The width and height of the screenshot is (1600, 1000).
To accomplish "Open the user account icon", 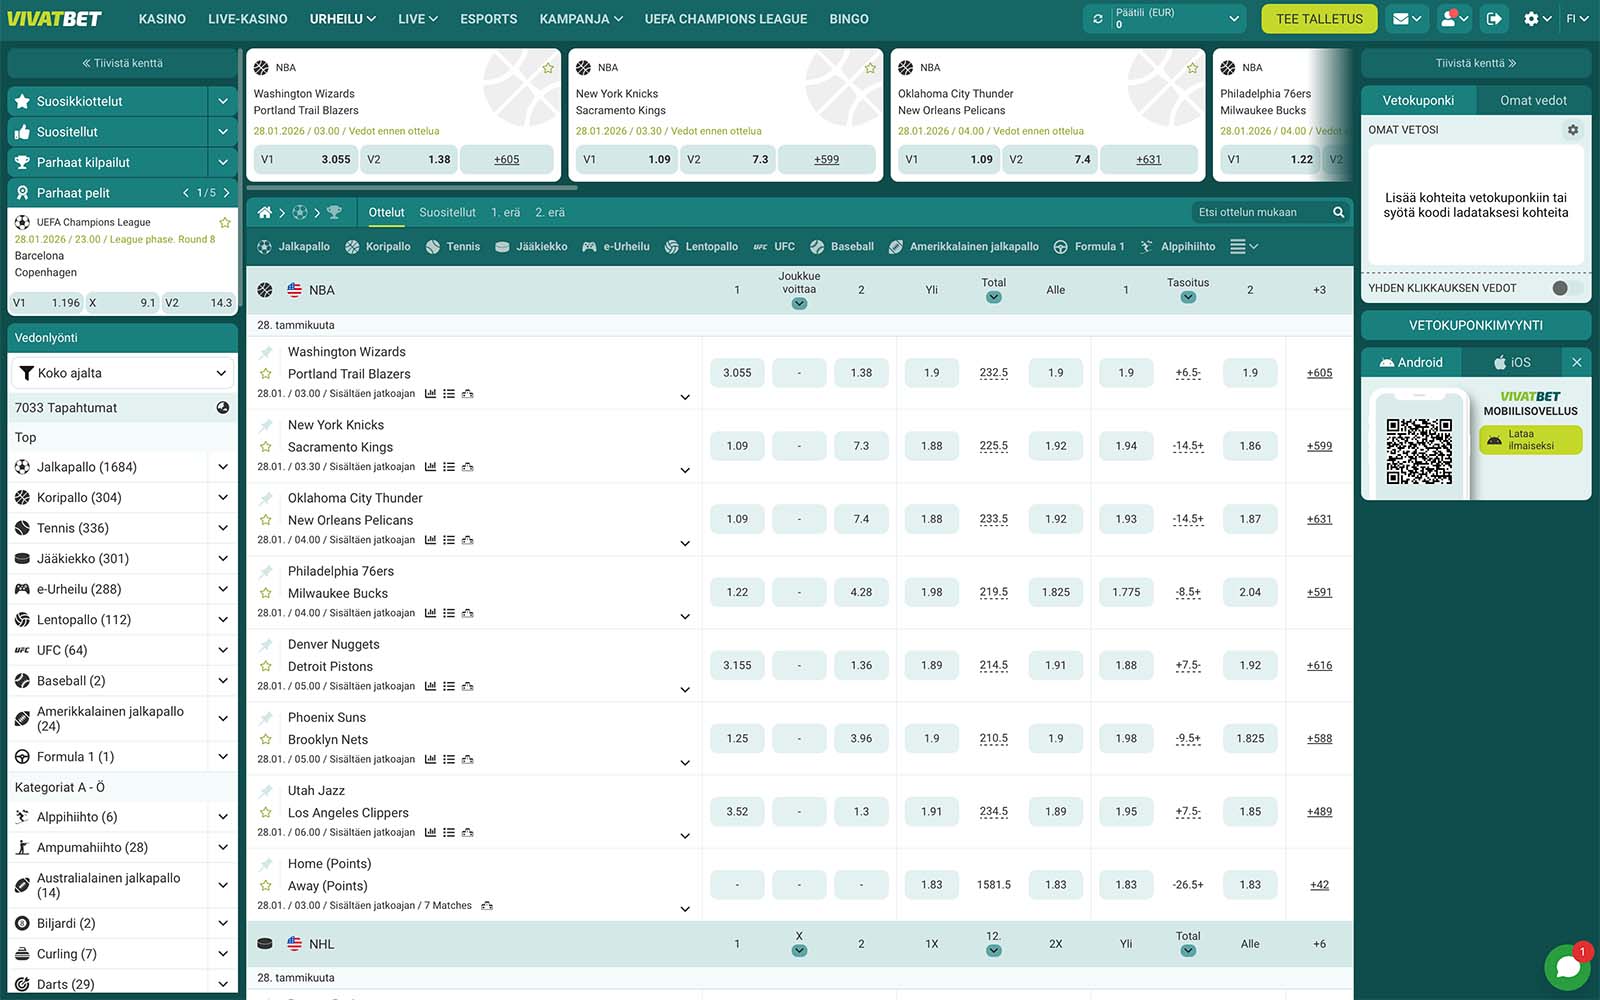I will pyautogui.click(x=1454, y=19).
